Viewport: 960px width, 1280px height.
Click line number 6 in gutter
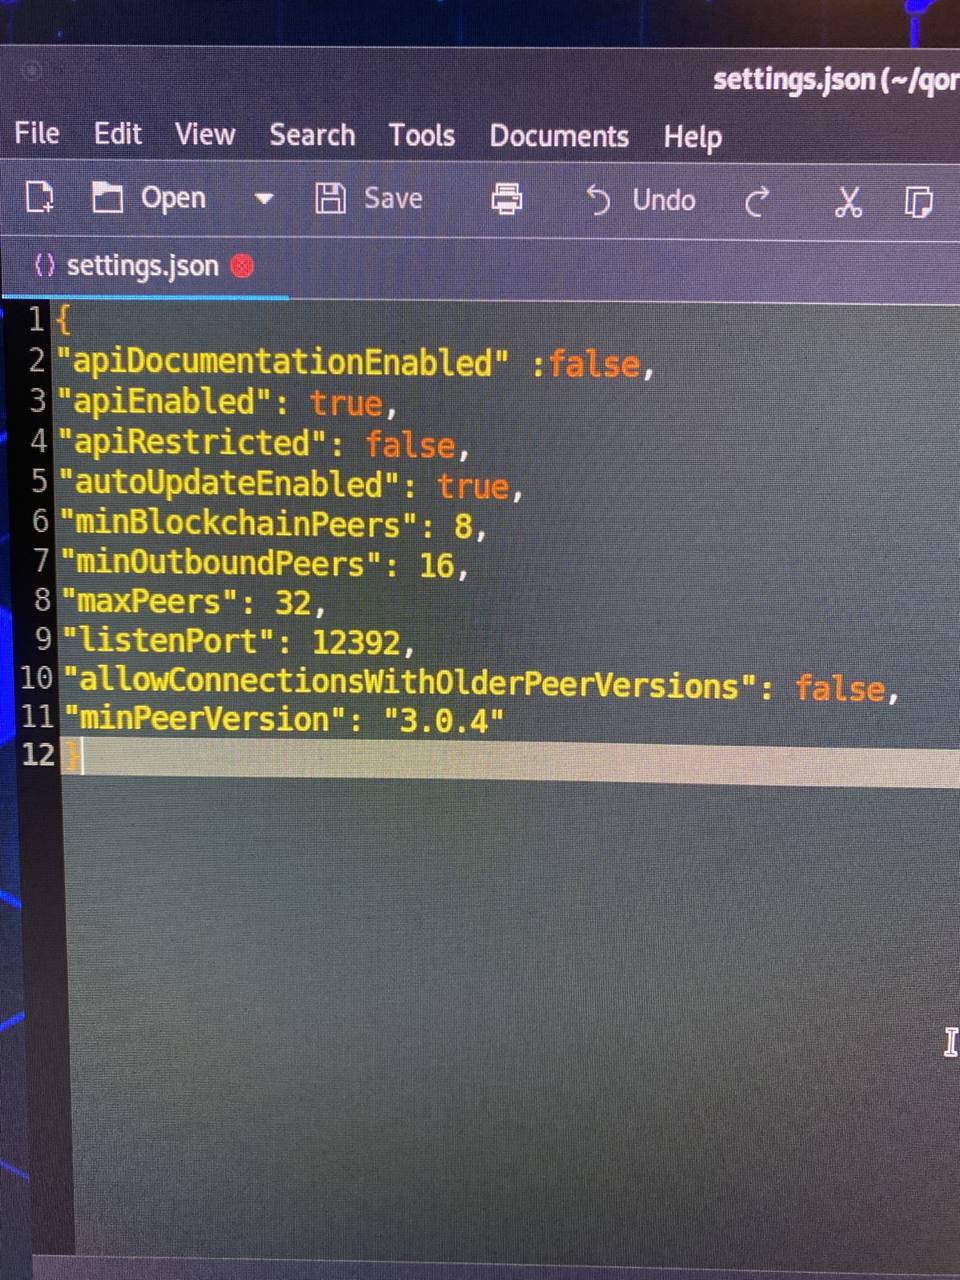coord(40,521)
